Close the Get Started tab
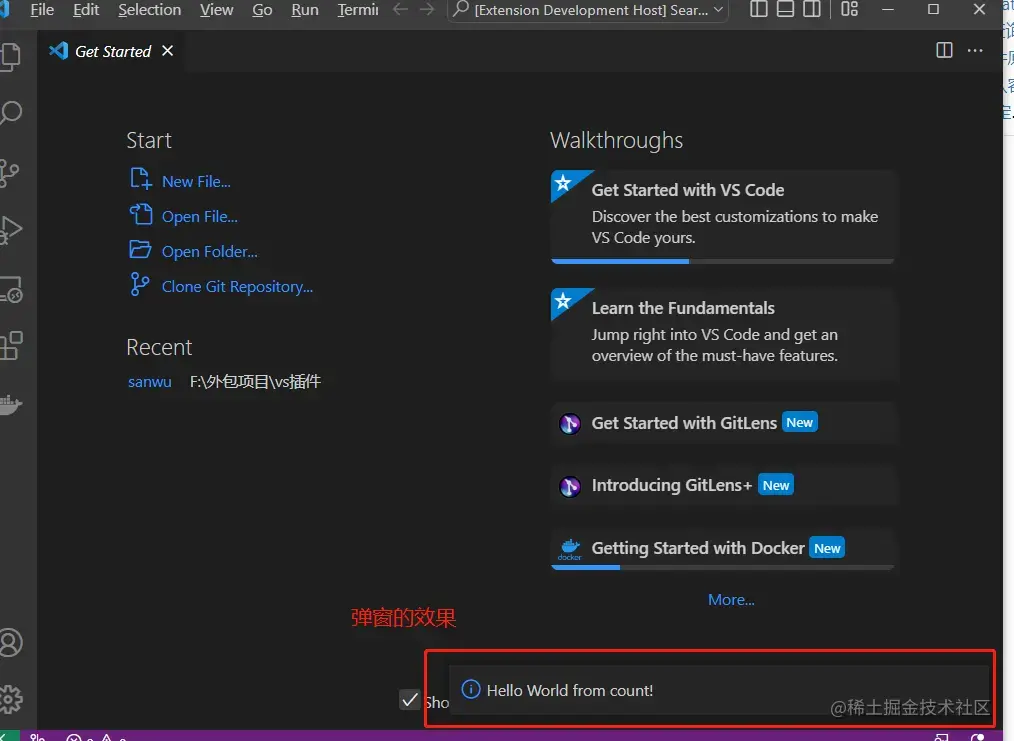Image resolution: width=1014 pixels, height=741 pixels. click(x=167, y=50)
